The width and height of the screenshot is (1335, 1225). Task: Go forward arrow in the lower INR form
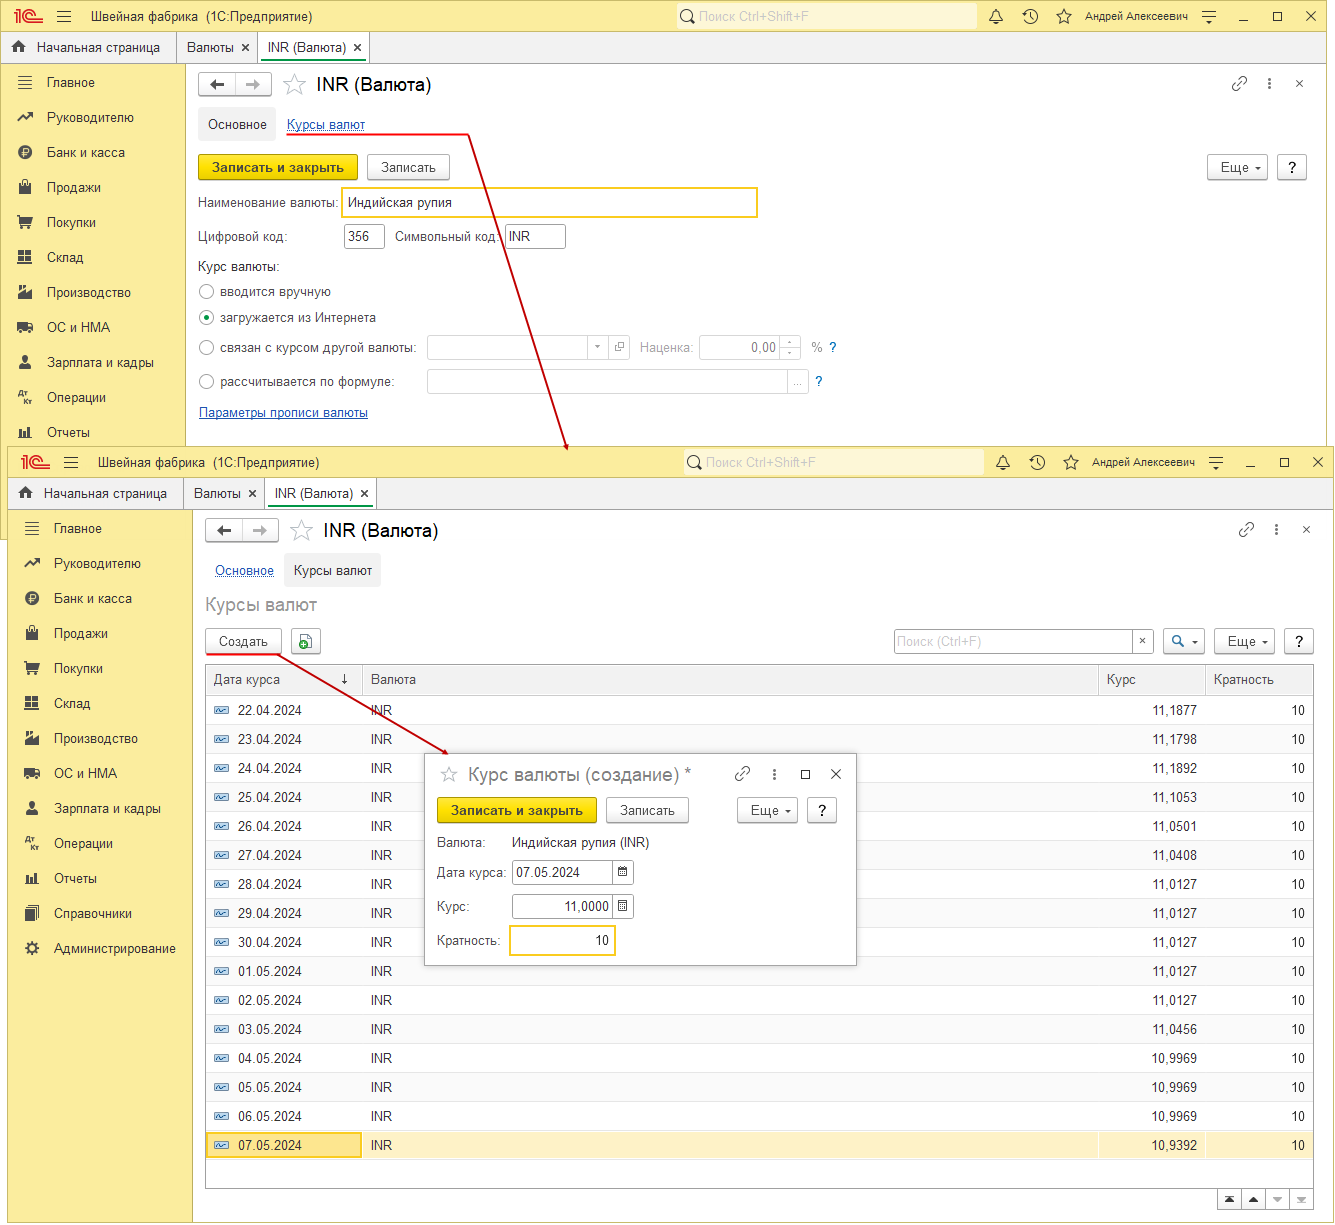click(260, 531)
